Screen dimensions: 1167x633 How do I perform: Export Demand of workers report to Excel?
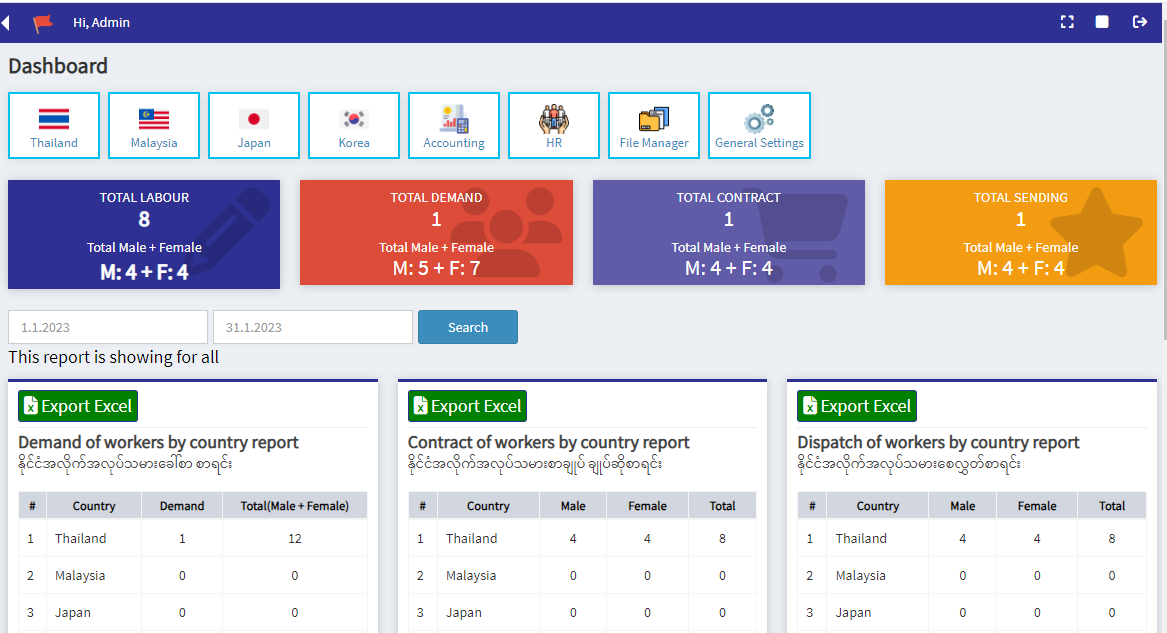(x=78, y=406)
